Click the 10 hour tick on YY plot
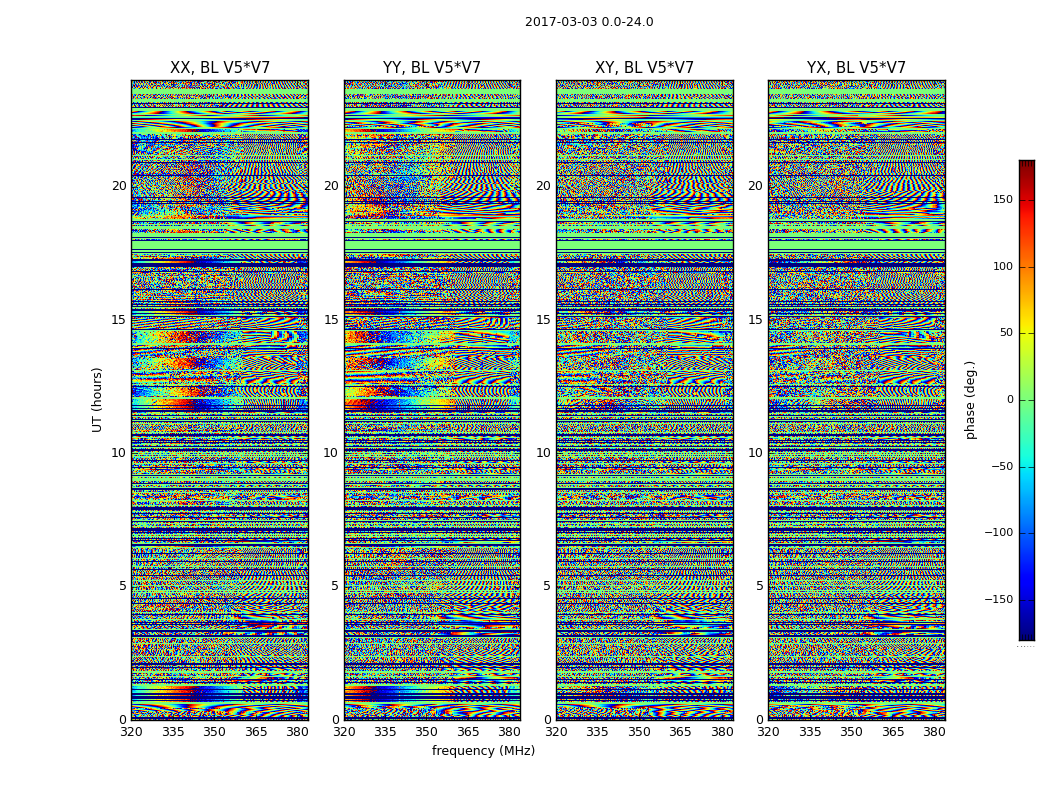 pos(331,453)
